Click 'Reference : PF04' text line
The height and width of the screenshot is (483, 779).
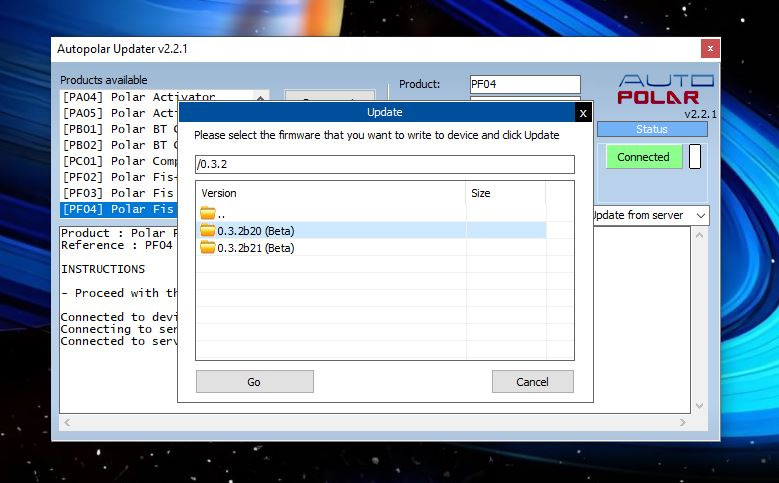(117, 245)
